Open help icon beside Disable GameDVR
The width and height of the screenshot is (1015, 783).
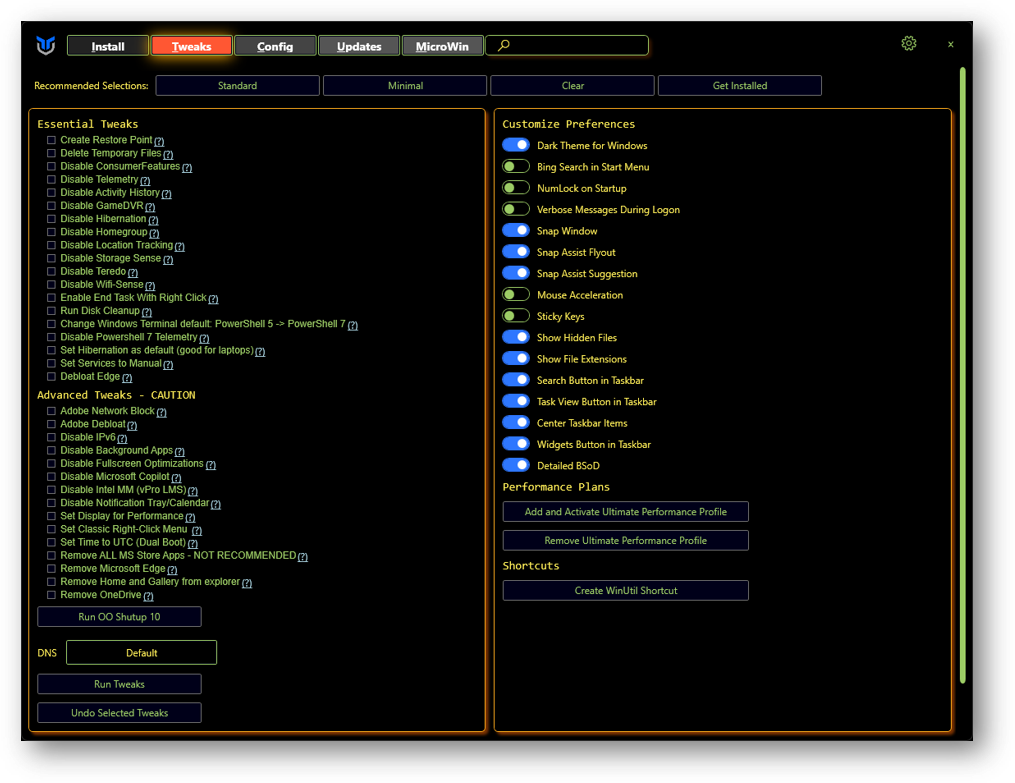point(150,207)
